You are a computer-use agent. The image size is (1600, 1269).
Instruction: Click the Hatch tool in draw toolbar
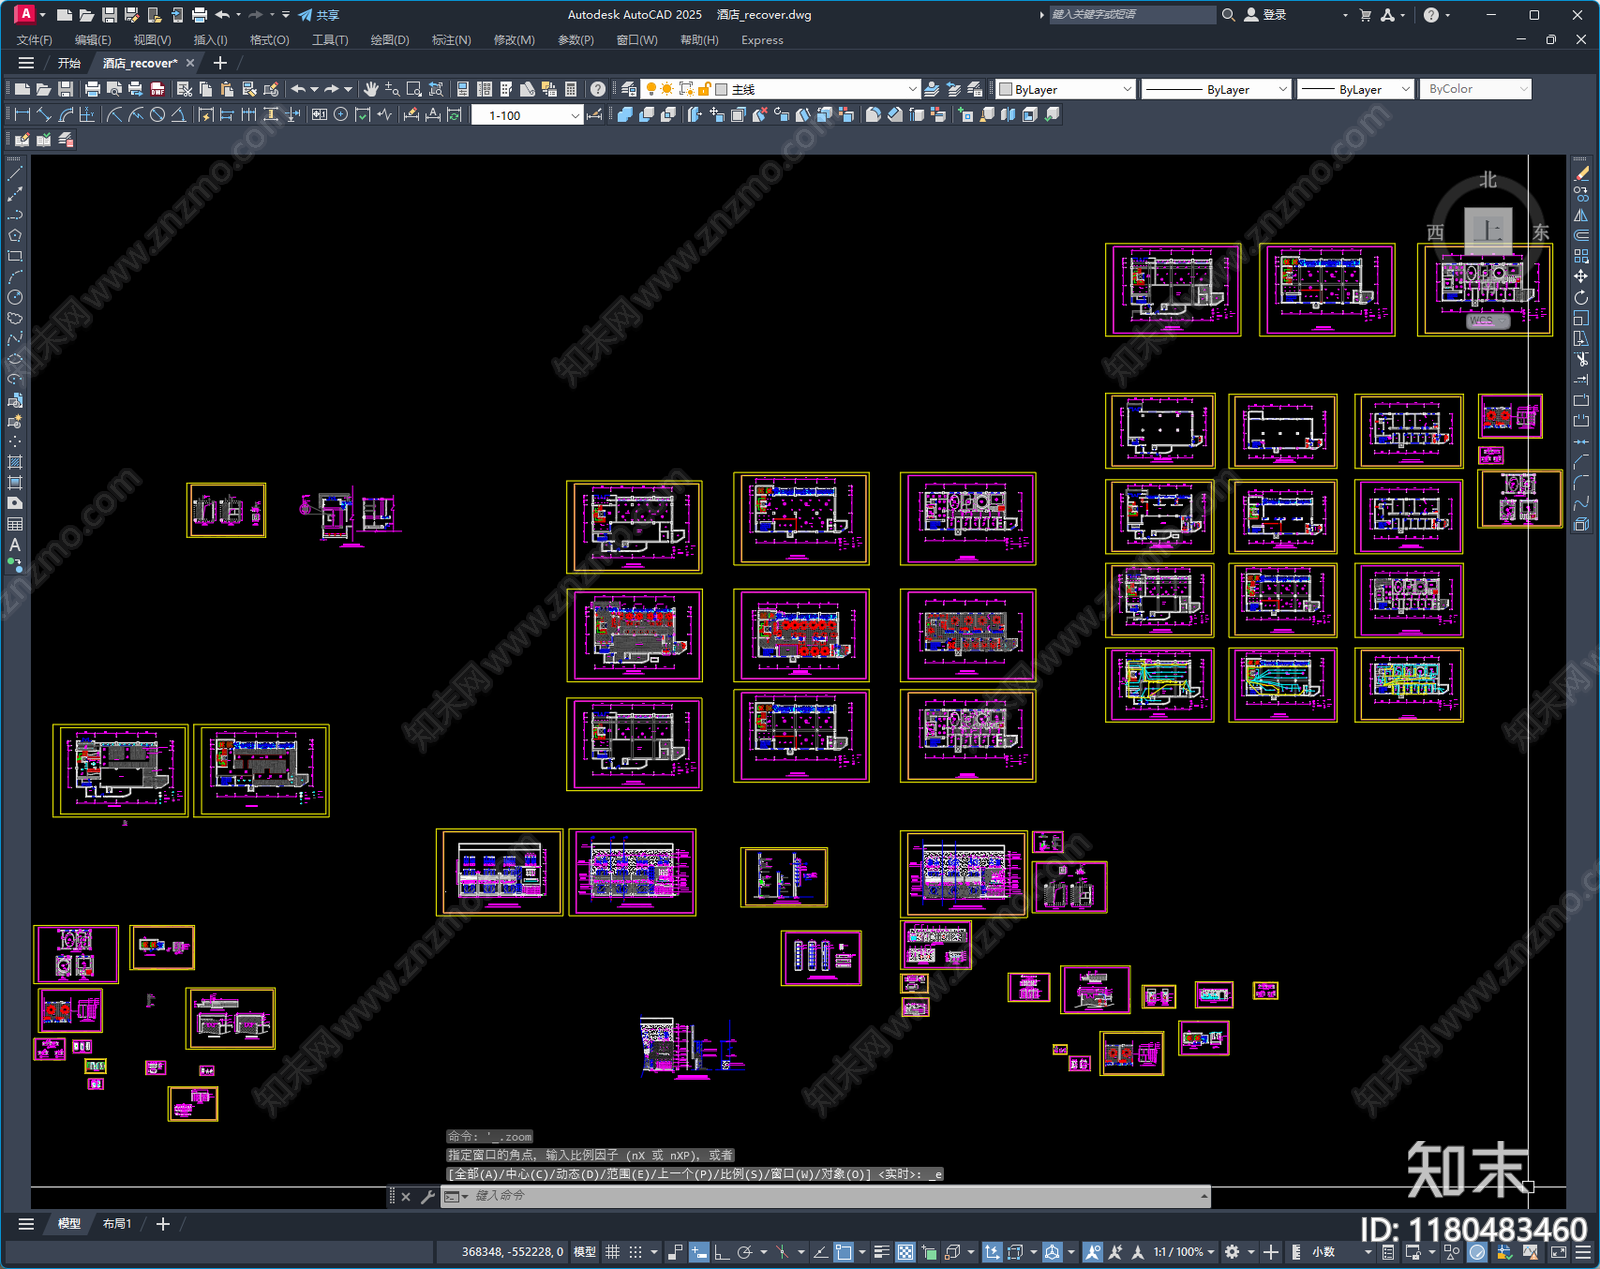pyautogui.click(x=15, y=462)
